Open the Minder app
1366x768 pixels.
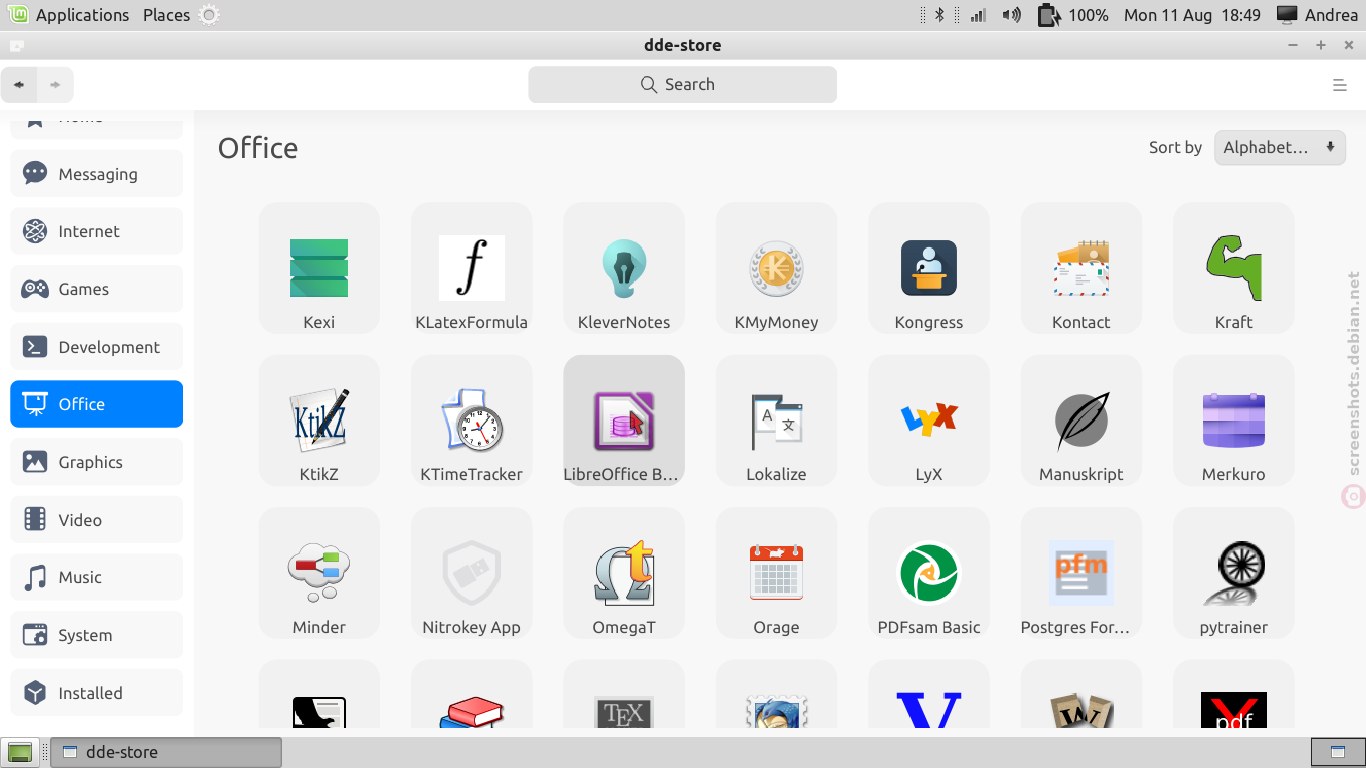click(x=319, y=573)
